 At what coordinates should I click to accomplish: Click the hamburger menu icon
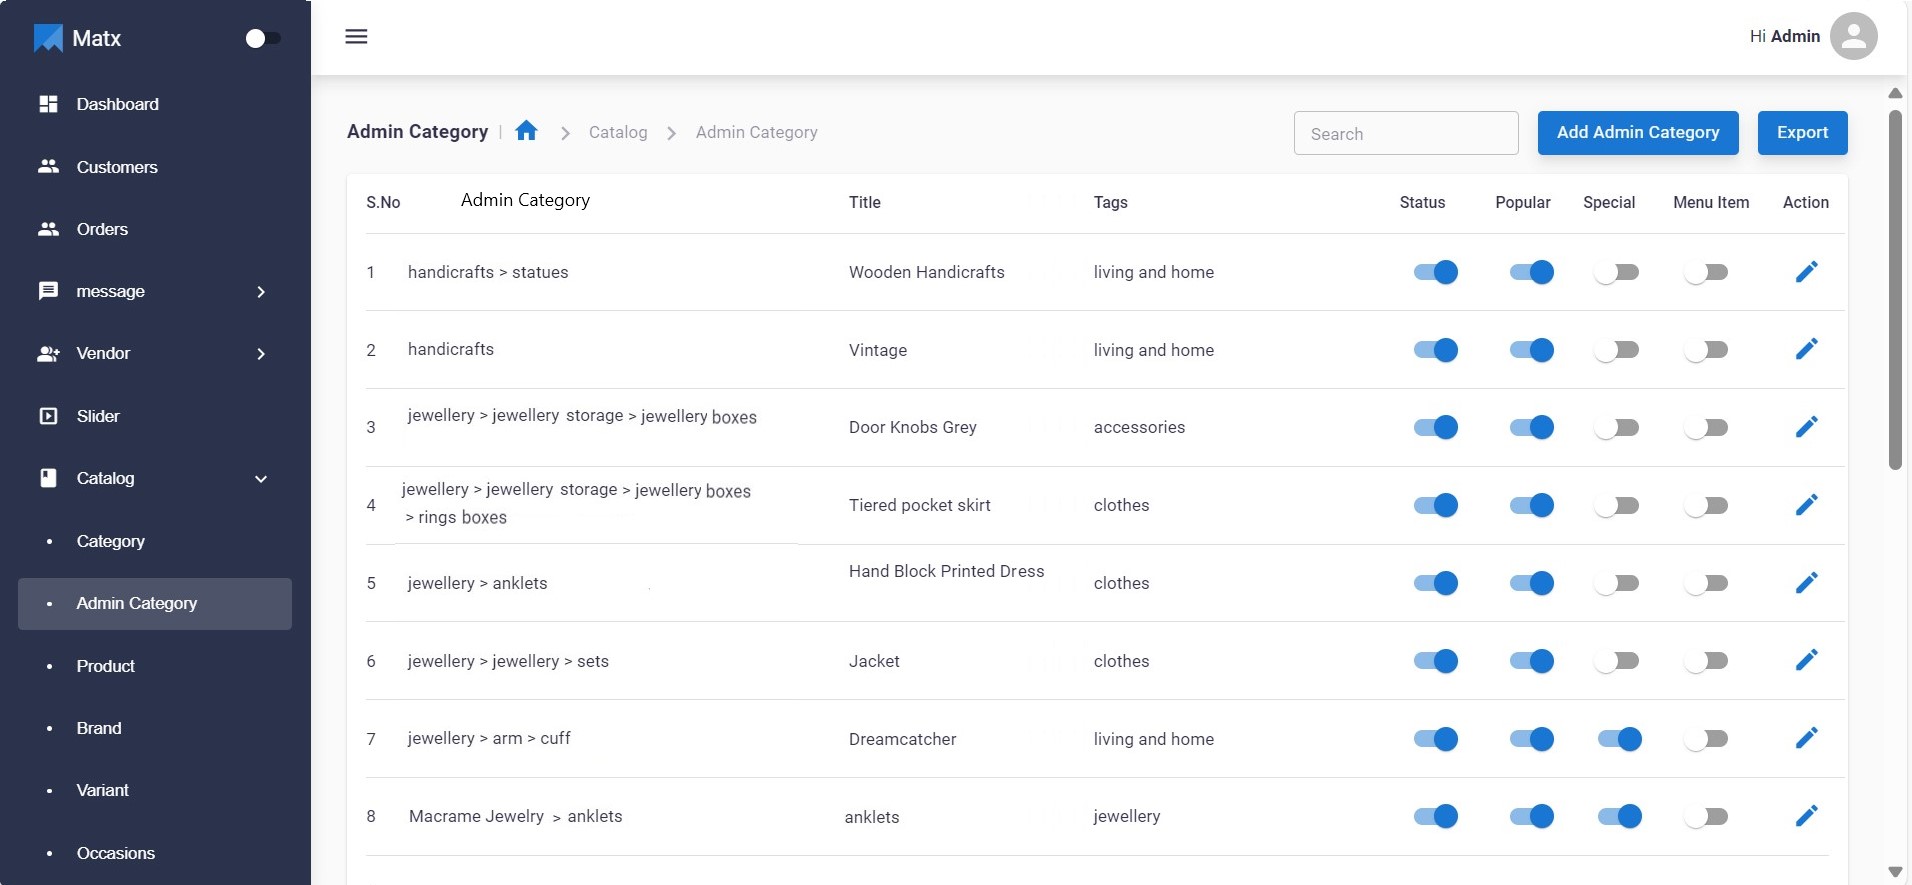coord(356,37)
